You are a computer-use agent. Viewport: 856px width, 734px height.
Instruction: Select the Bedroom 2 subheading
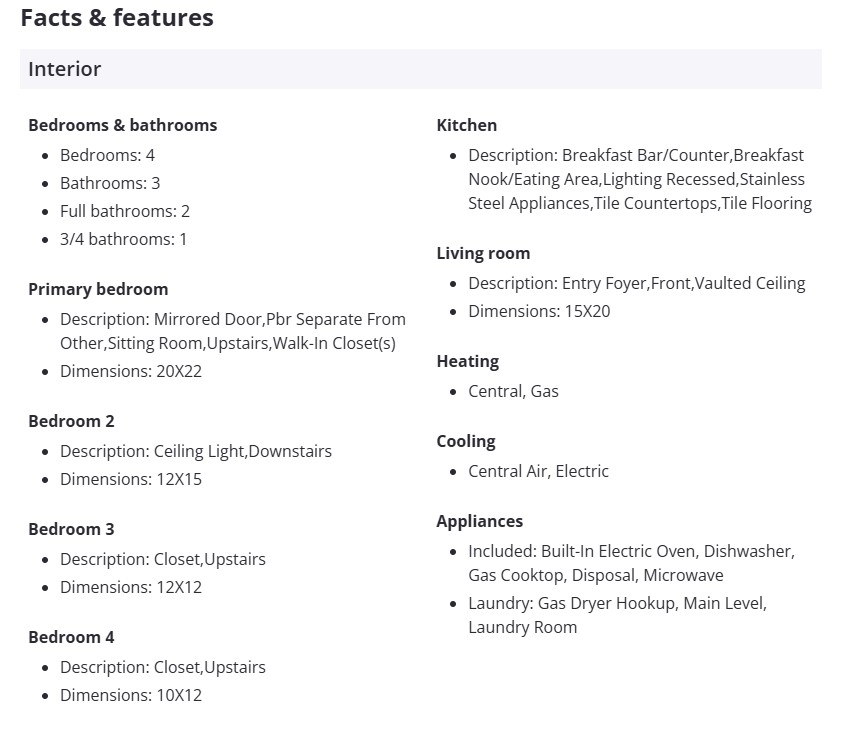pyautogui.click(x=71, y=421)
